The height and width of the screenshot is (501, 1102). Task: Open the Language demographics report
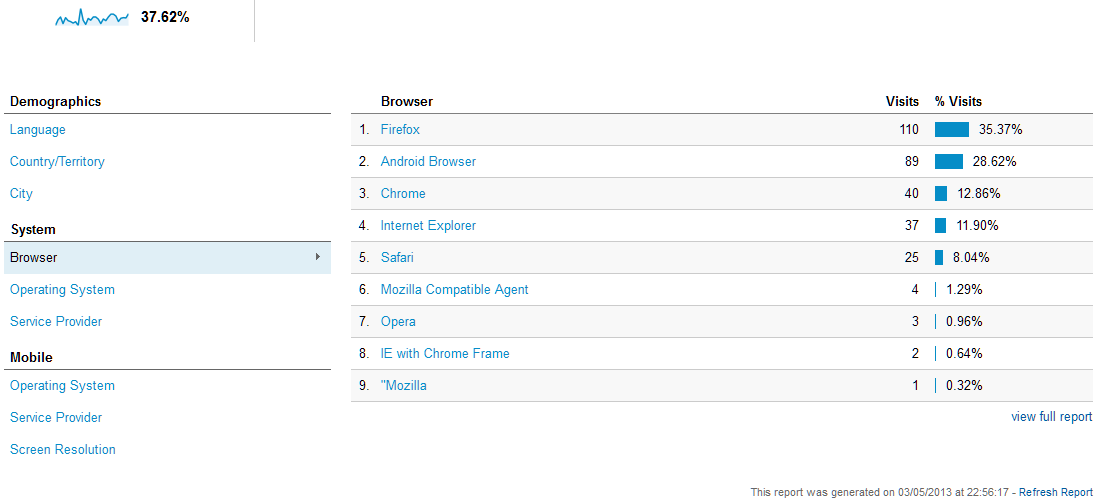click(38, 129)
